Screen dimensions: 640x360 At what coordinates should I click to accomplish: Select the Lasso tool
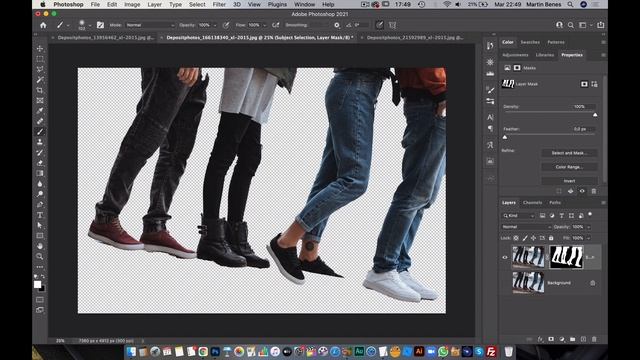(x=40, y=69)
